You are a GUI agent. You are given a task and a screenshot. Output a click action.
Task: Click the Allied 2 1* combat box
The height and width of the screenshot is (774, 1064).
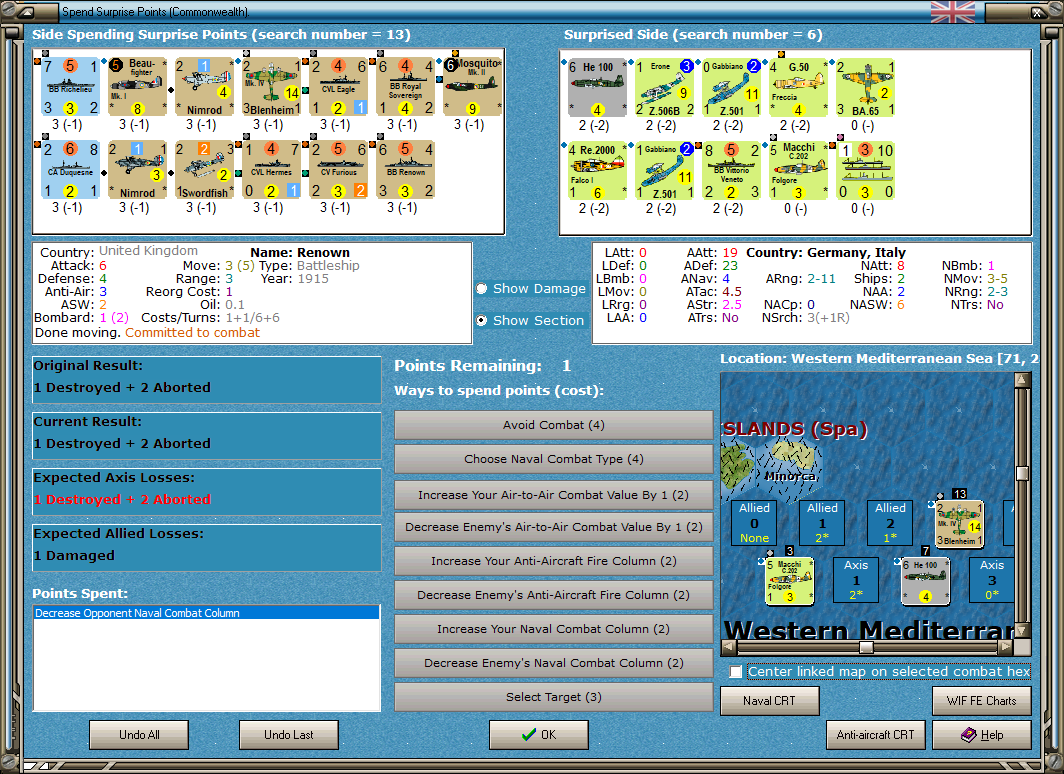tap(890, 522)
